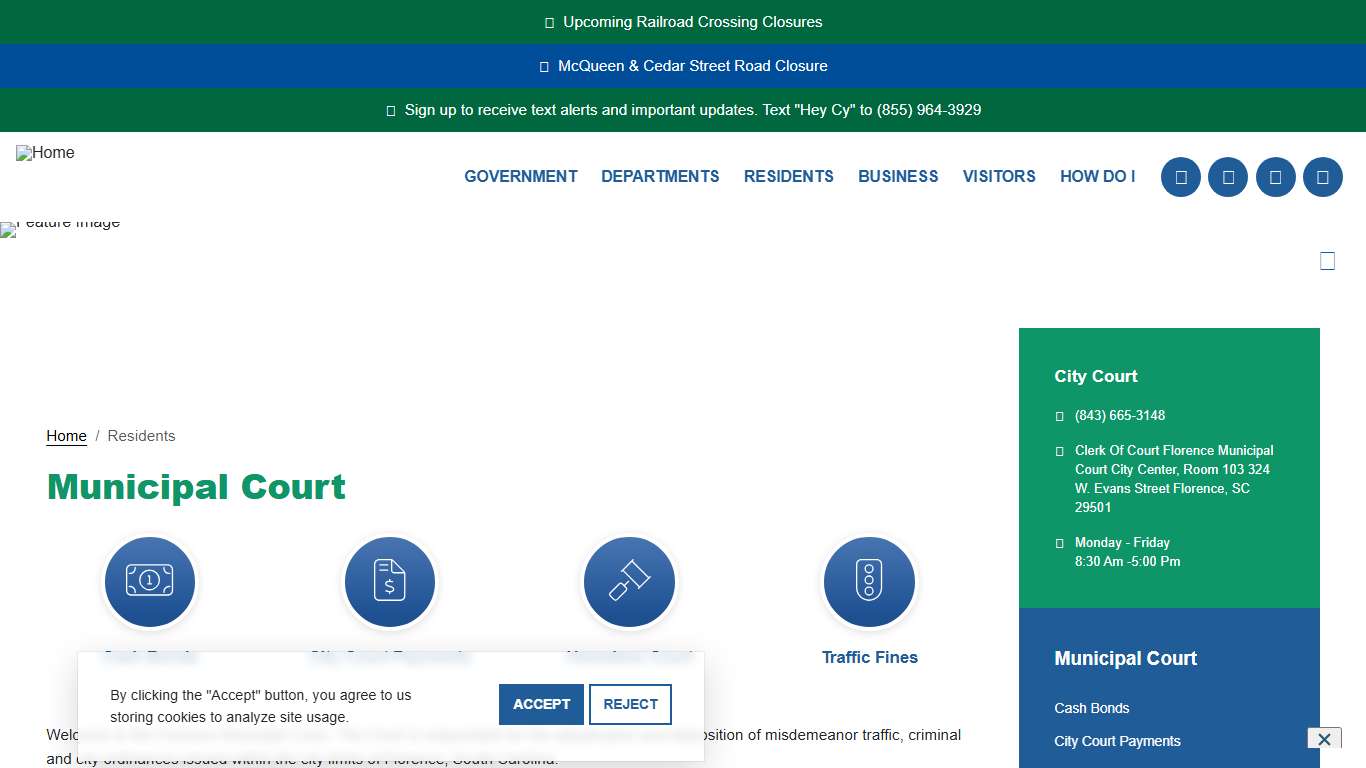This screenshot has height=768, width=1366.
Task: Open search from the last header circle icon
Action: [1323, 177]
